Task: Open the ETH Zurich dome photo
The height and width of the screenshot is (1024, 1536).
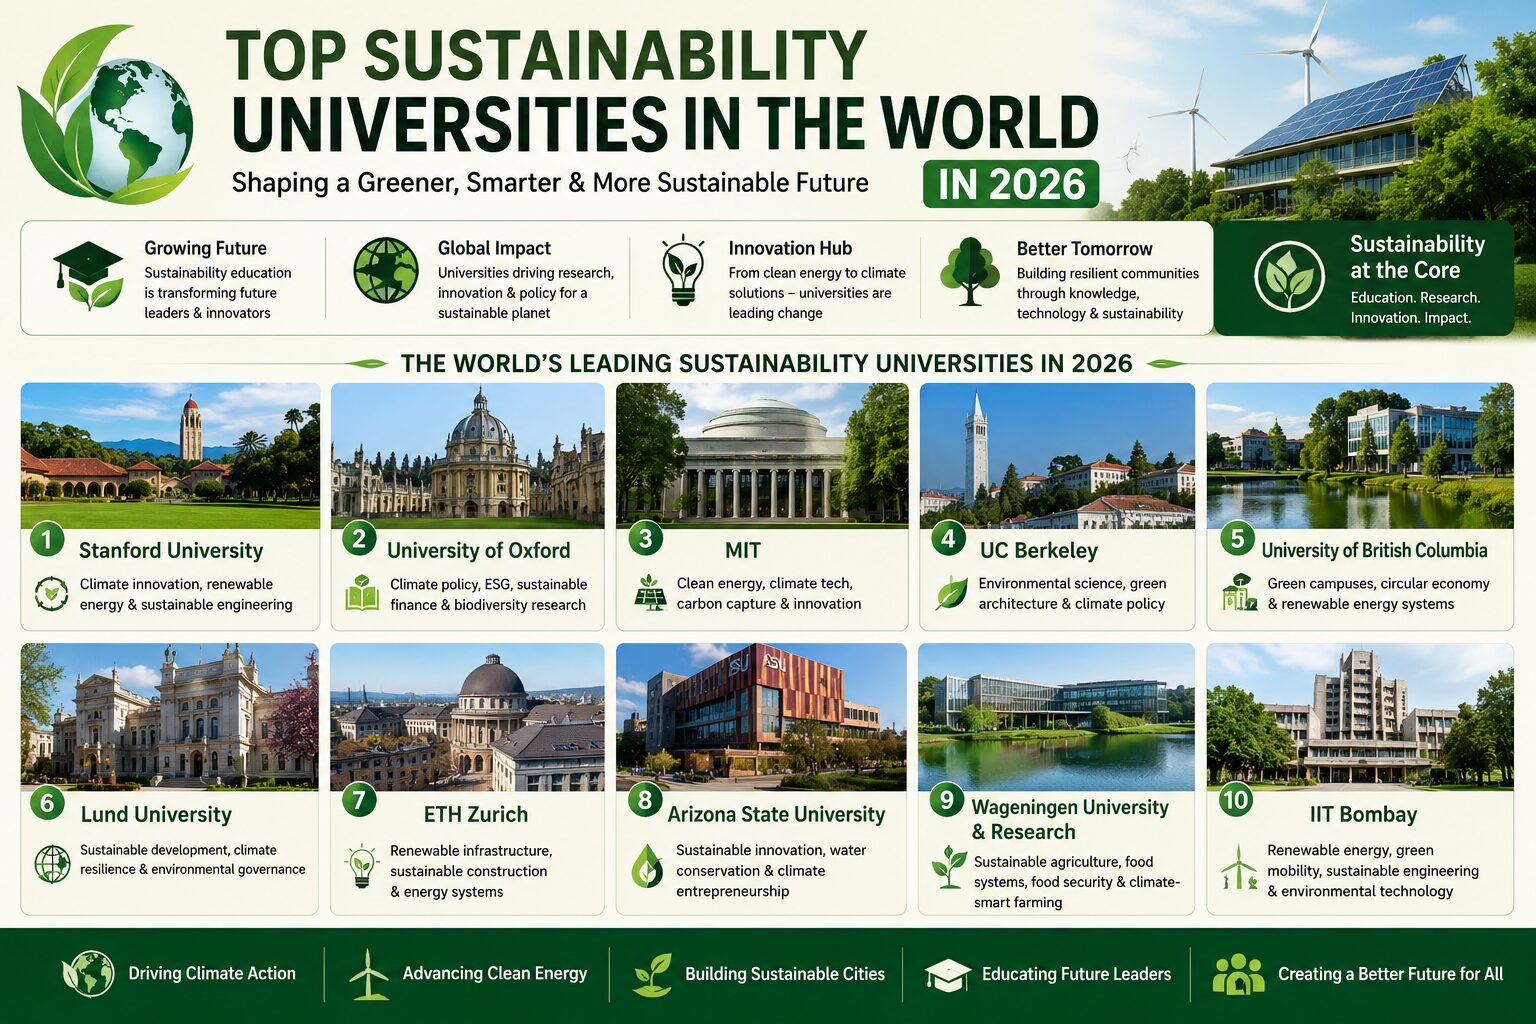Action: click(467, 716)
